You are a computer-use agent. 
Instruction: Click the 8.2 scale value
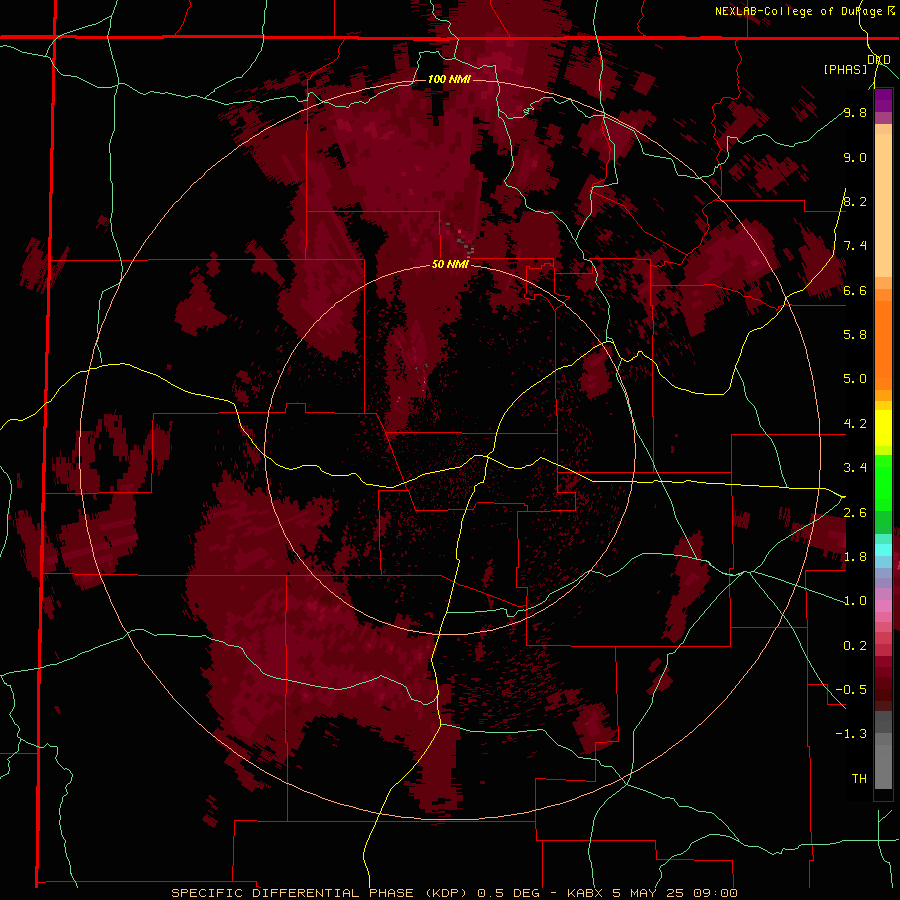pos(855,201)
